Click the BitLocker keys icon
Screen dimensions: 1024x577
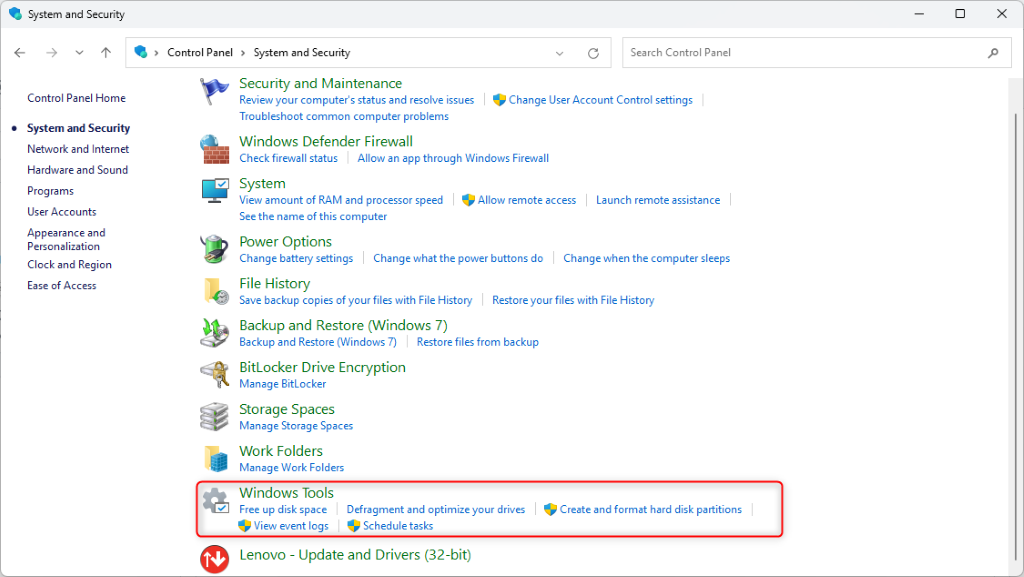coord(214,375)
